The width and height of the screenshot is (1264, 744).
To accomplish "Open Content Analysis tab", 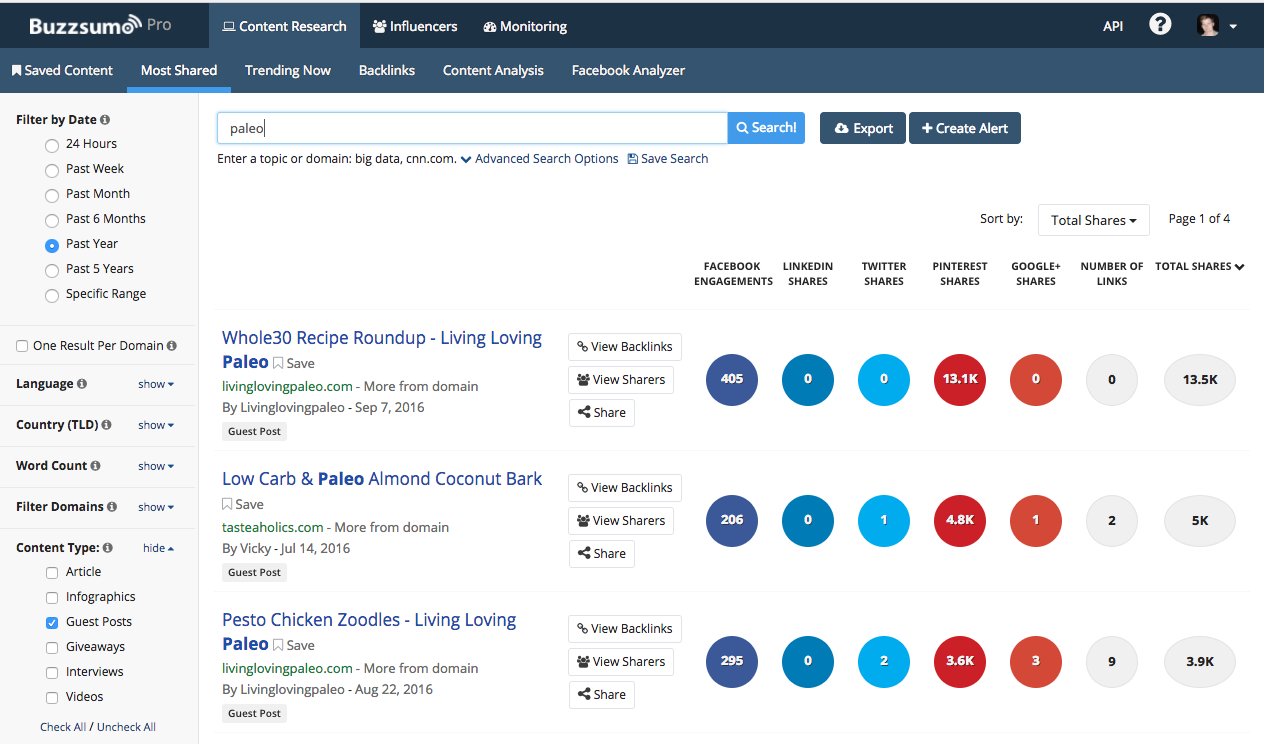I will pyautogui.click(x=493, y=70).
